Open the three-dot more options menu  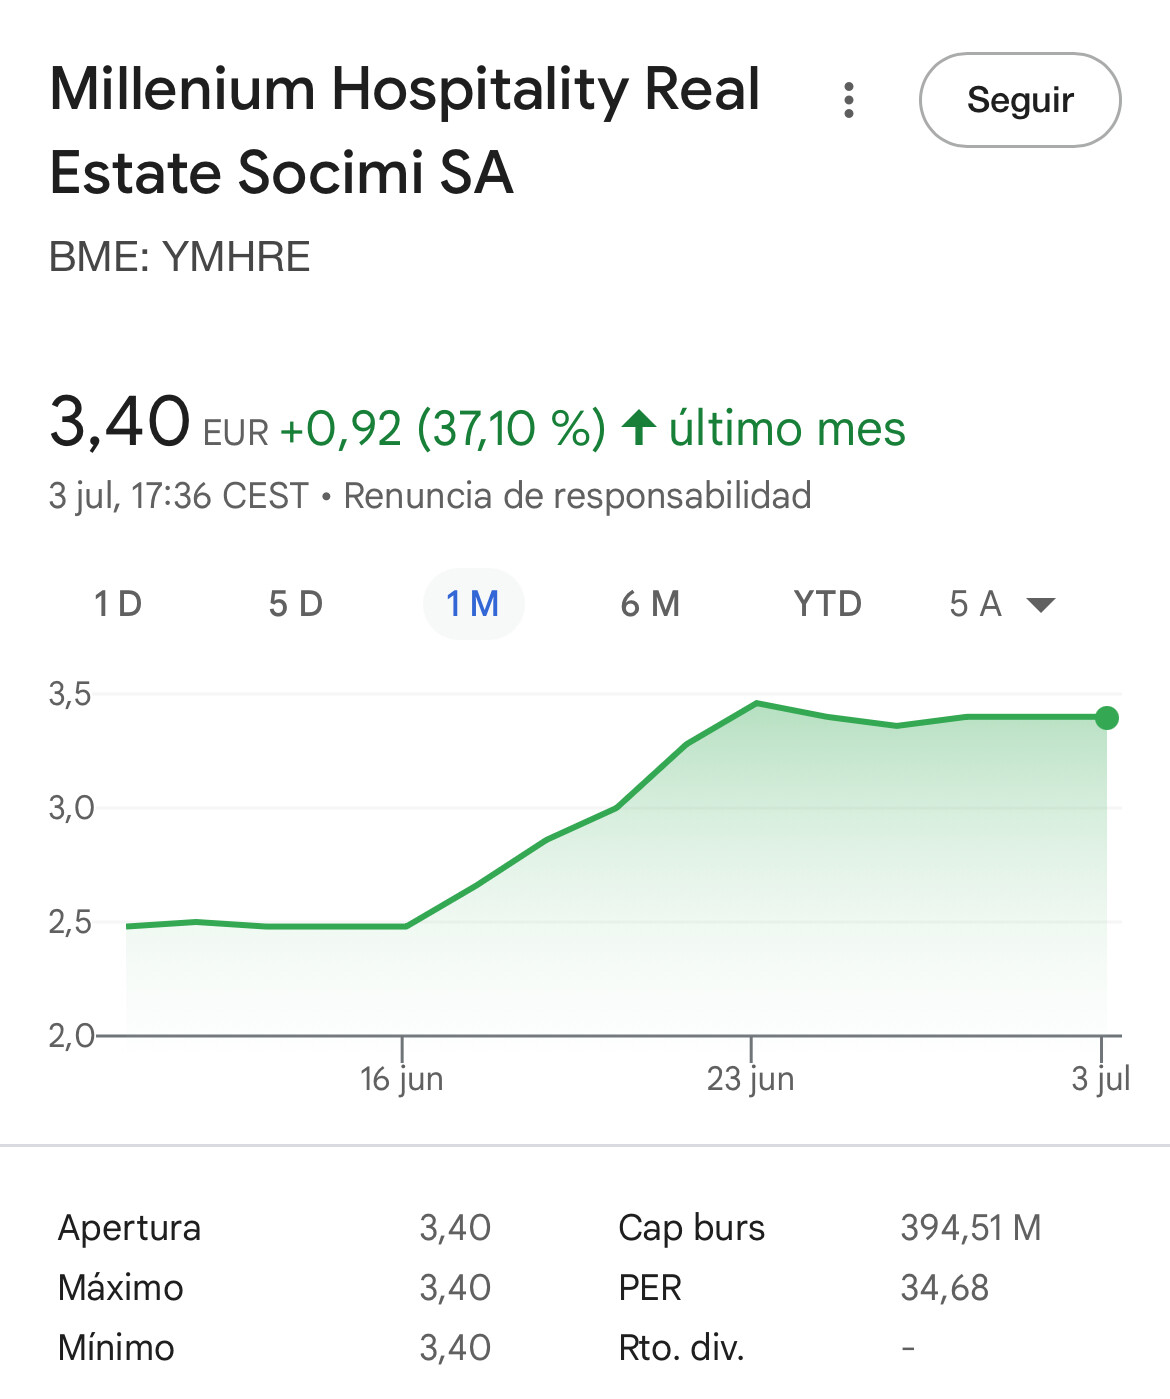tap(849, 100)
